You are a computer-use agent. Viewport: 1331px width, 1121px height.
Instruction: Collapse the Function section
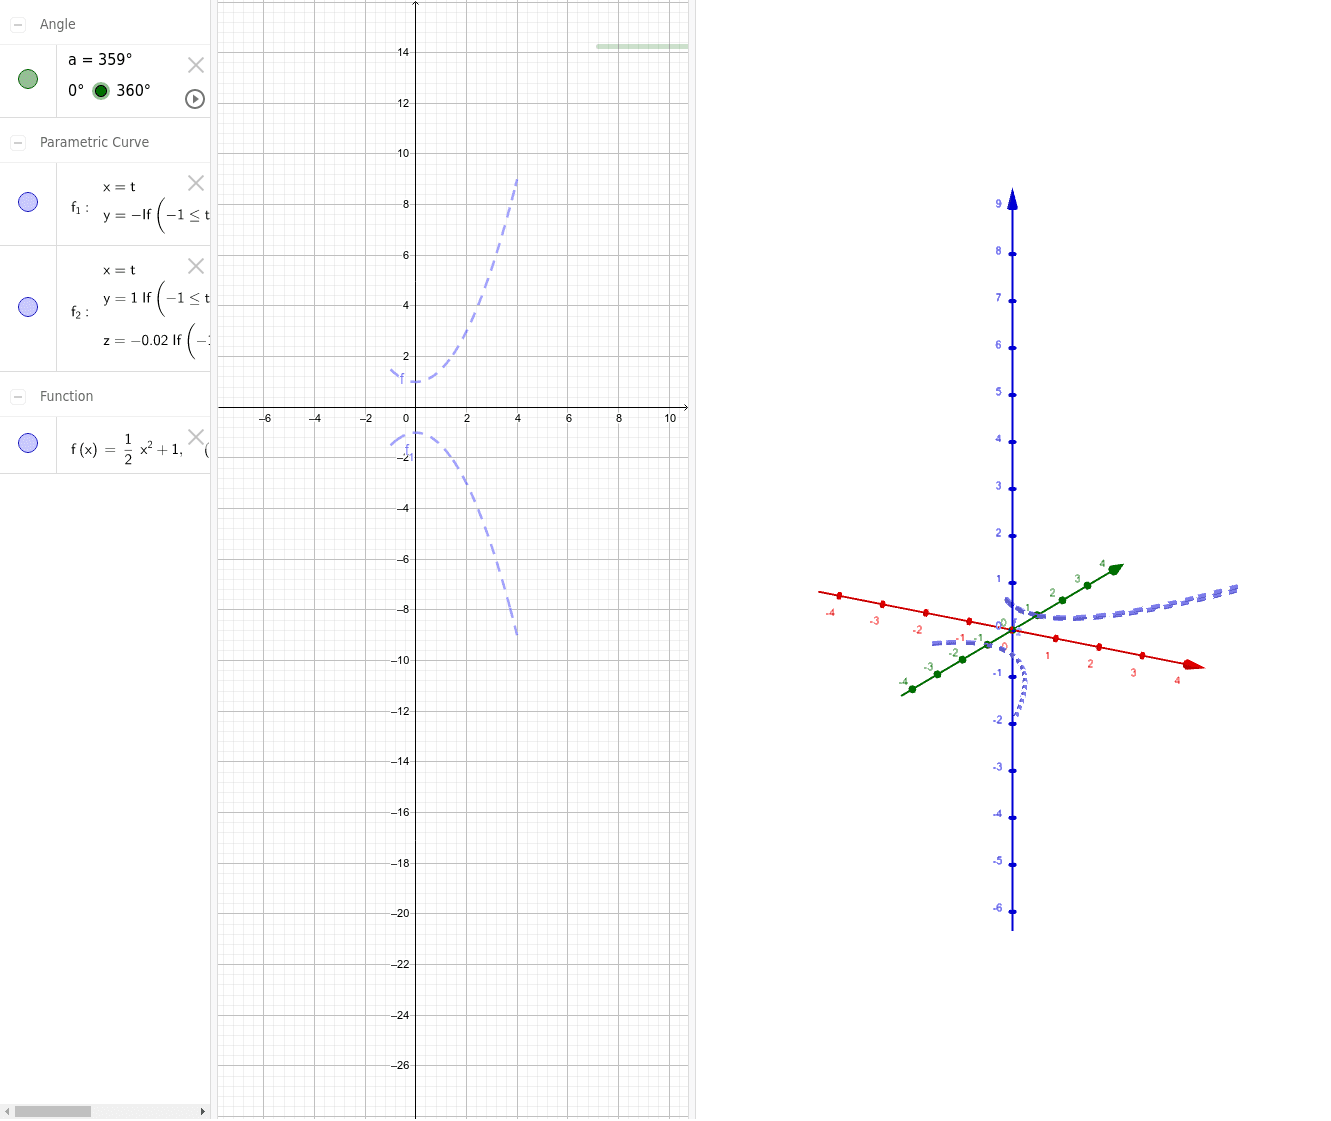17,396
